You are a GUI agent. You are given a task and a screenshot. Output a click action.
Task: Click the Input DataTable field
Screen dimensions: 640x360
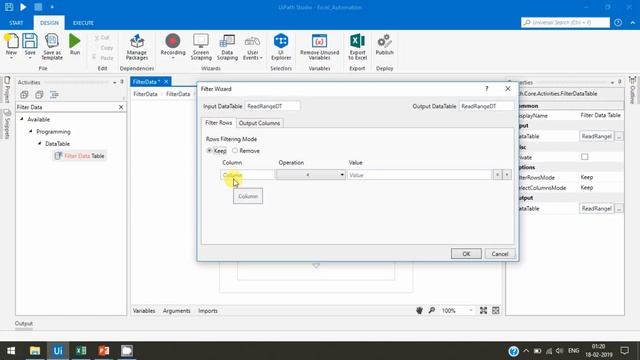(272, 106)
